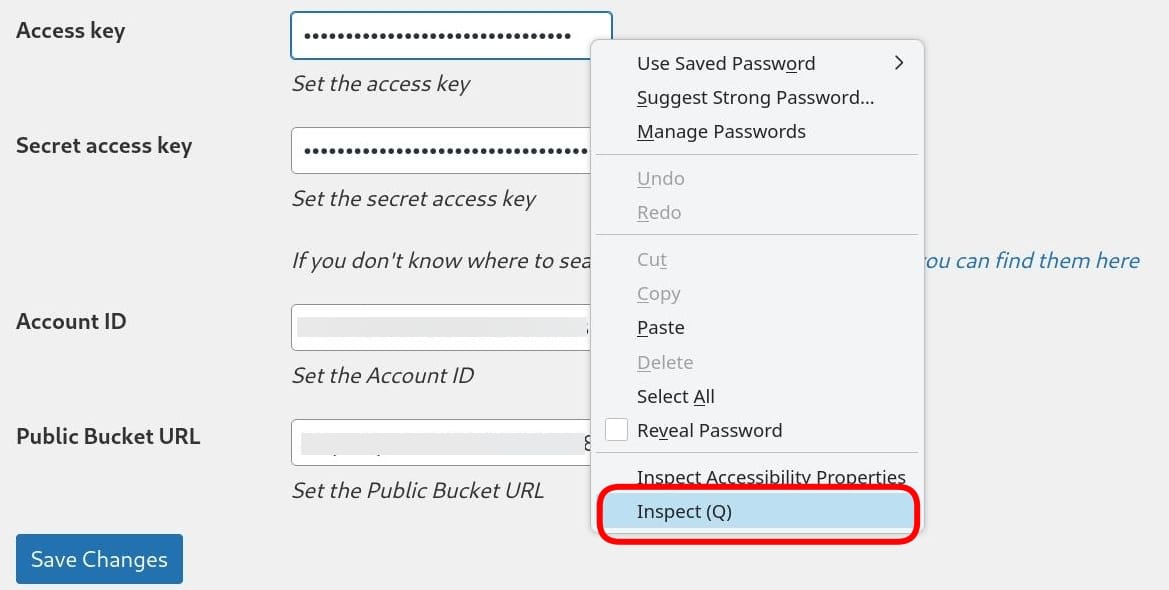This screenshot has width=1169, height=590.
Task: Click into the Secret access key field
Action: pyautogui.click(x=440, y=151)
